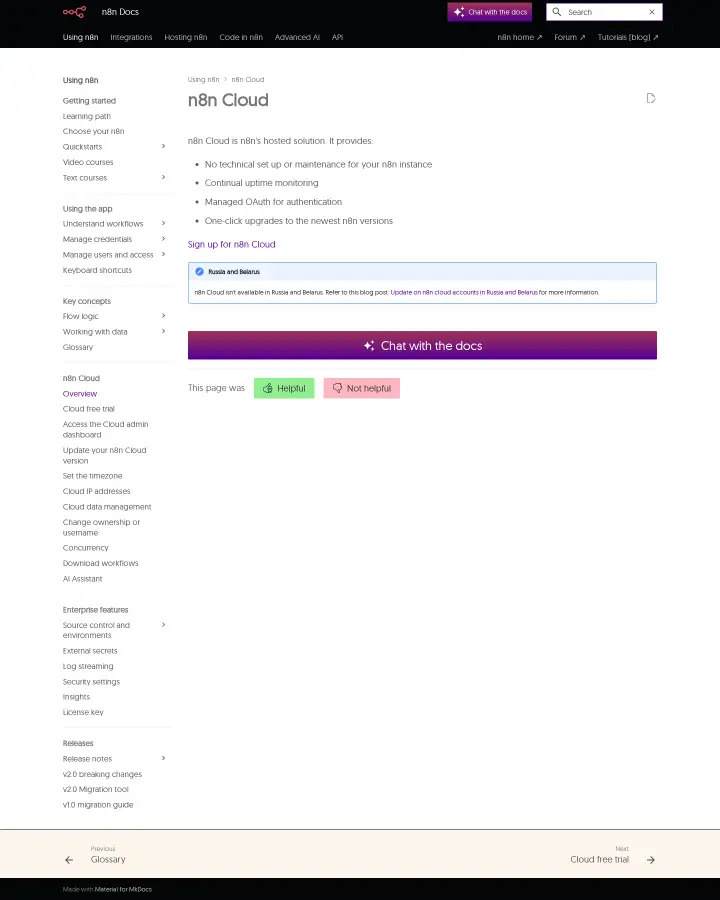This screenshot has width=720, height=900.
Task: Open the Tutorials (blog) link
Action: click(x=628, y=37)
